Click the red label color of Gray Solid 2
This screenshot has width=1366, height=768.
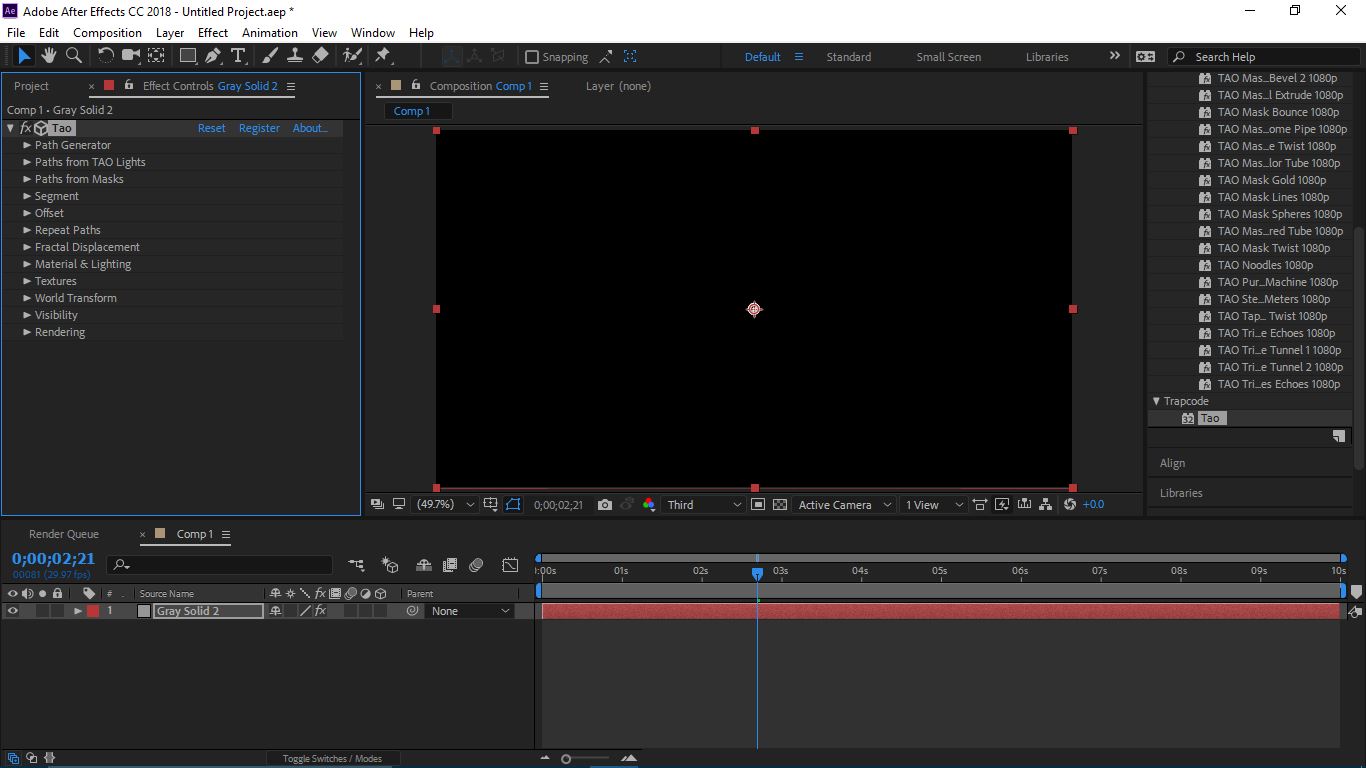pyautogui.click(x=93, y=611)
